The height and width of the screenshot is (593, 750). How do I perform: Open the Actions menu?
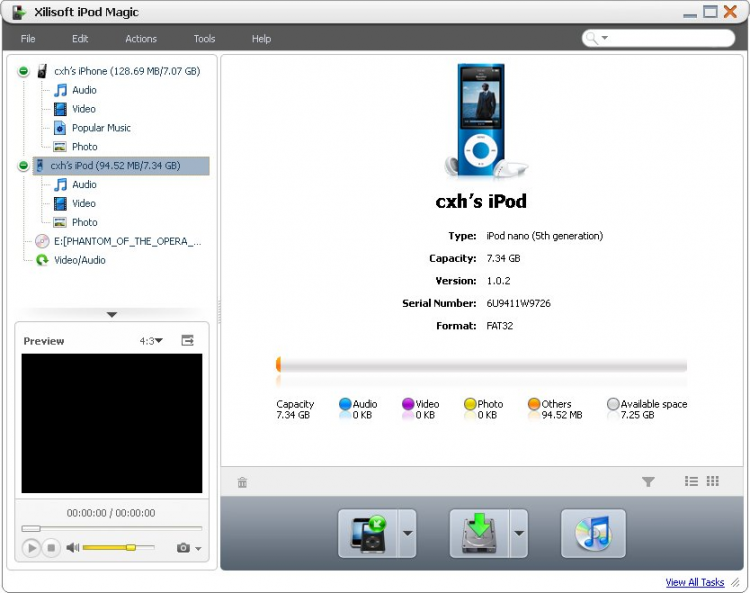point(141,39)
